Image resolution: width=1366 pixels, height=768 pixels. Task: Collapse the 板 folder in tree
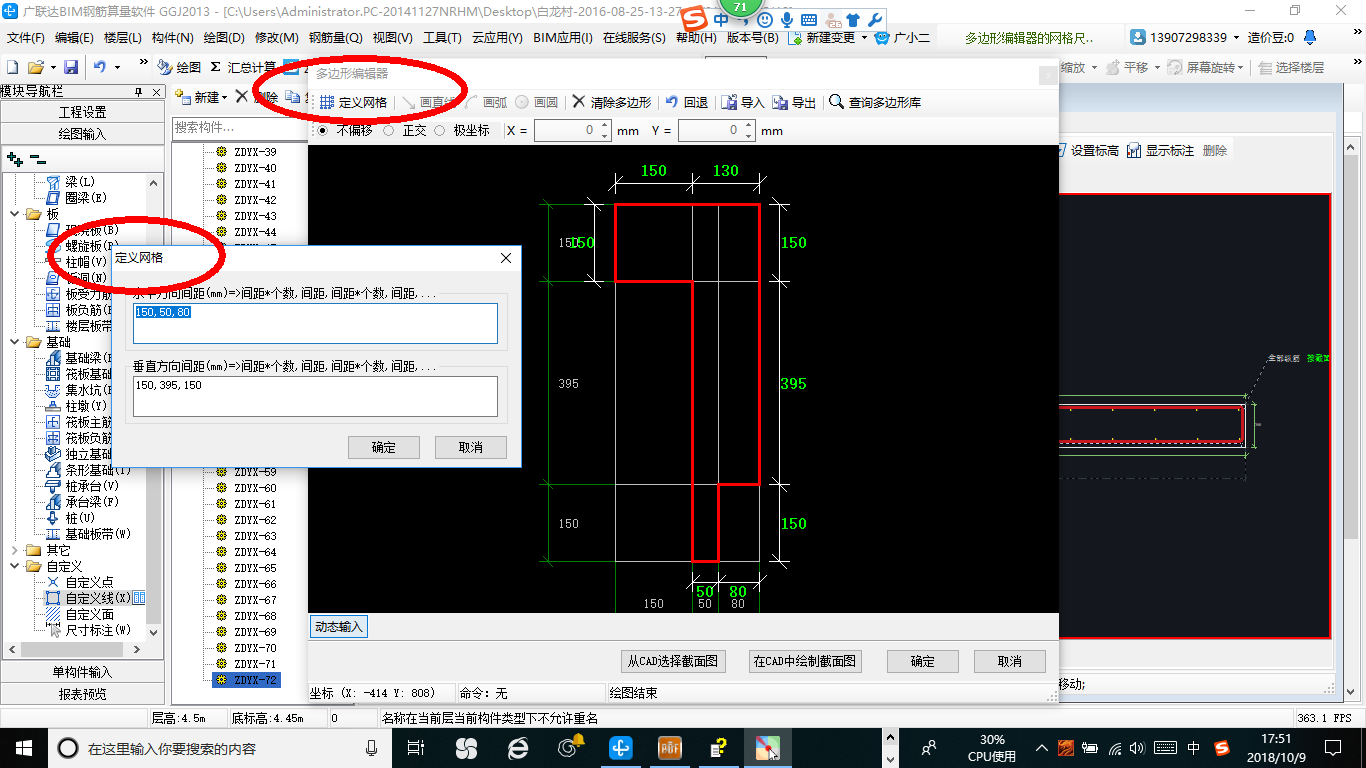pos(15,214)
